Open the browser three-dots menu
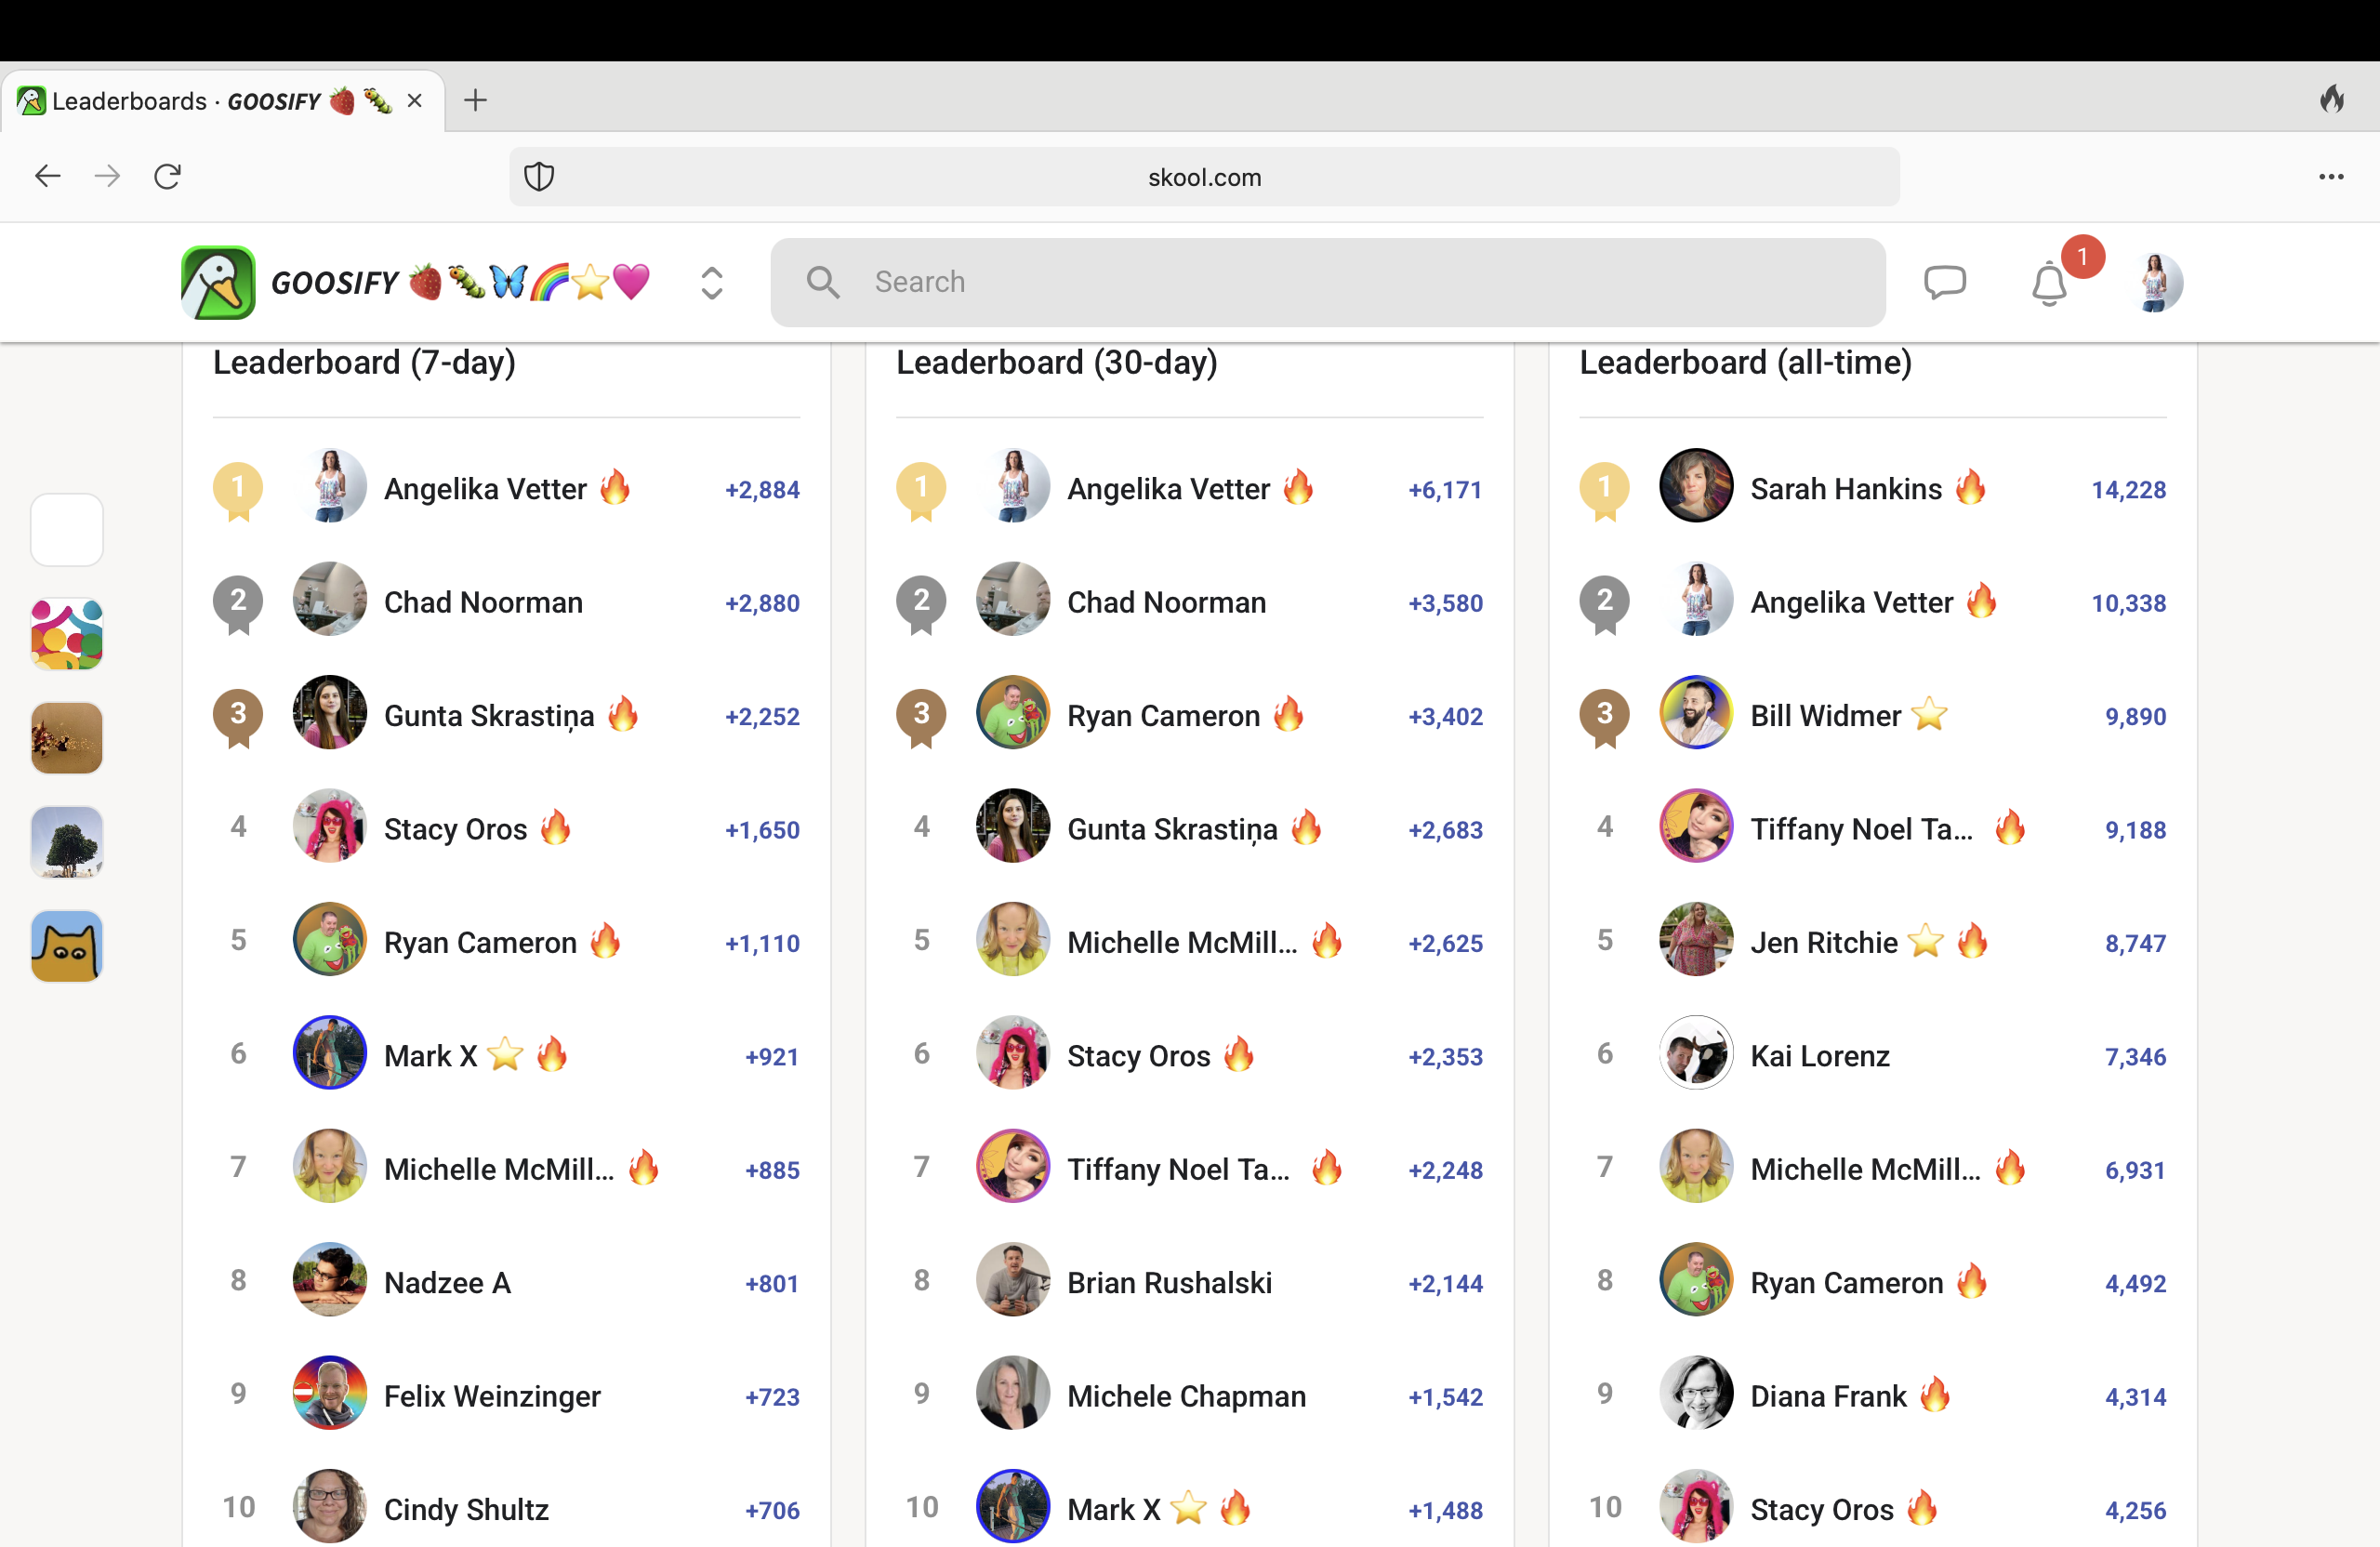The image size is (2380, 1547). [2331, 177]
